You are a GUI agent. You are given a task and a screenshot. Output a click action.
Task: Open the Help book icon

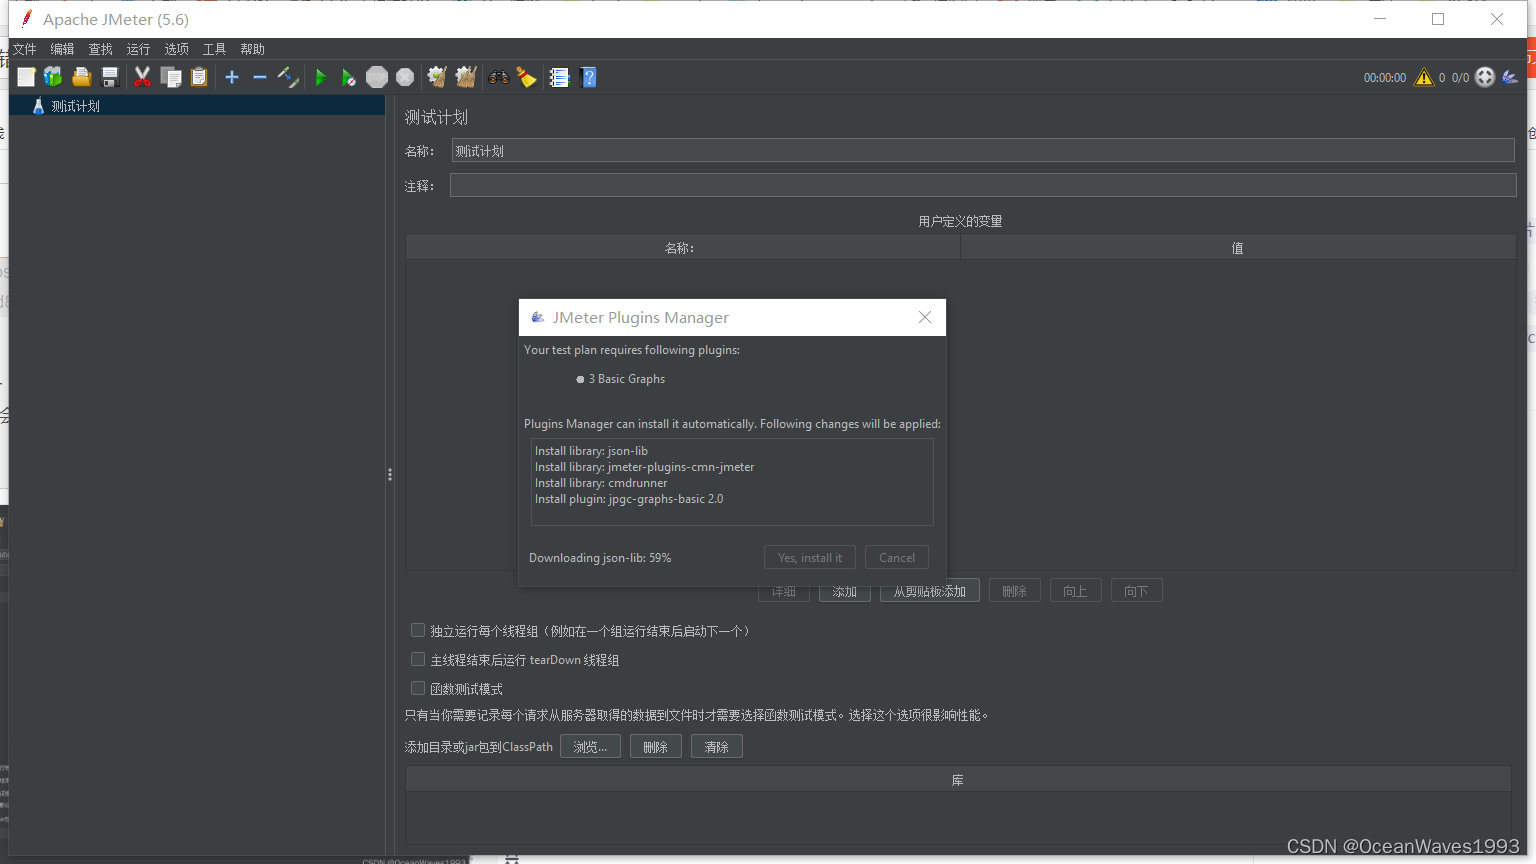(588, 77)
